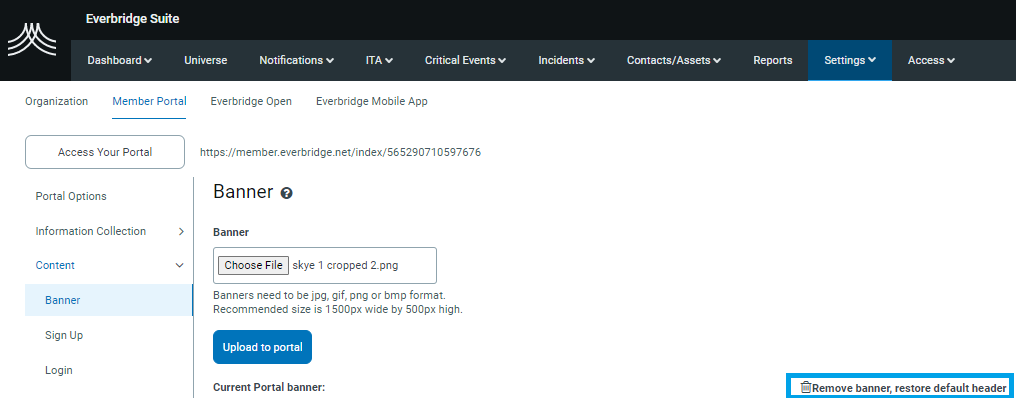Open the Settings dropdown menu
This screenshot has height=398, width=1016.
(849, 60)
